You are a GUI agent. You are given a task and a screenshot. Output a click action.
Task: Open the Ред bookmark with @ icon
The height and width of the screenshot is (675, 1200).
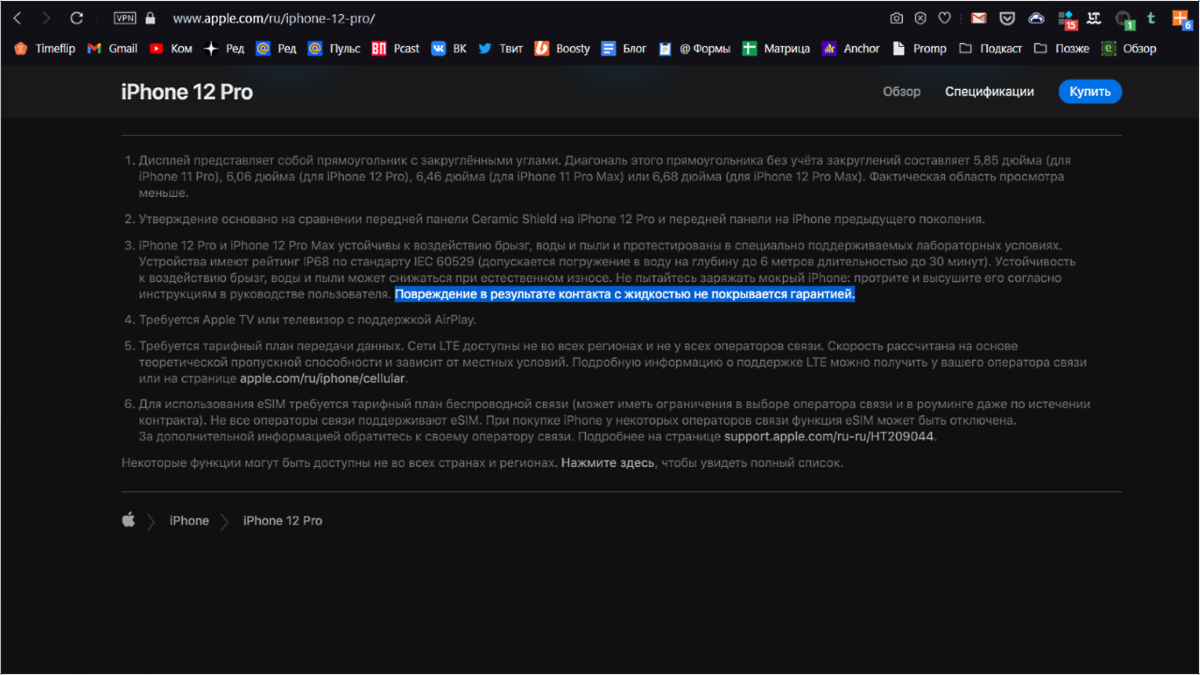tap(276, 48)
